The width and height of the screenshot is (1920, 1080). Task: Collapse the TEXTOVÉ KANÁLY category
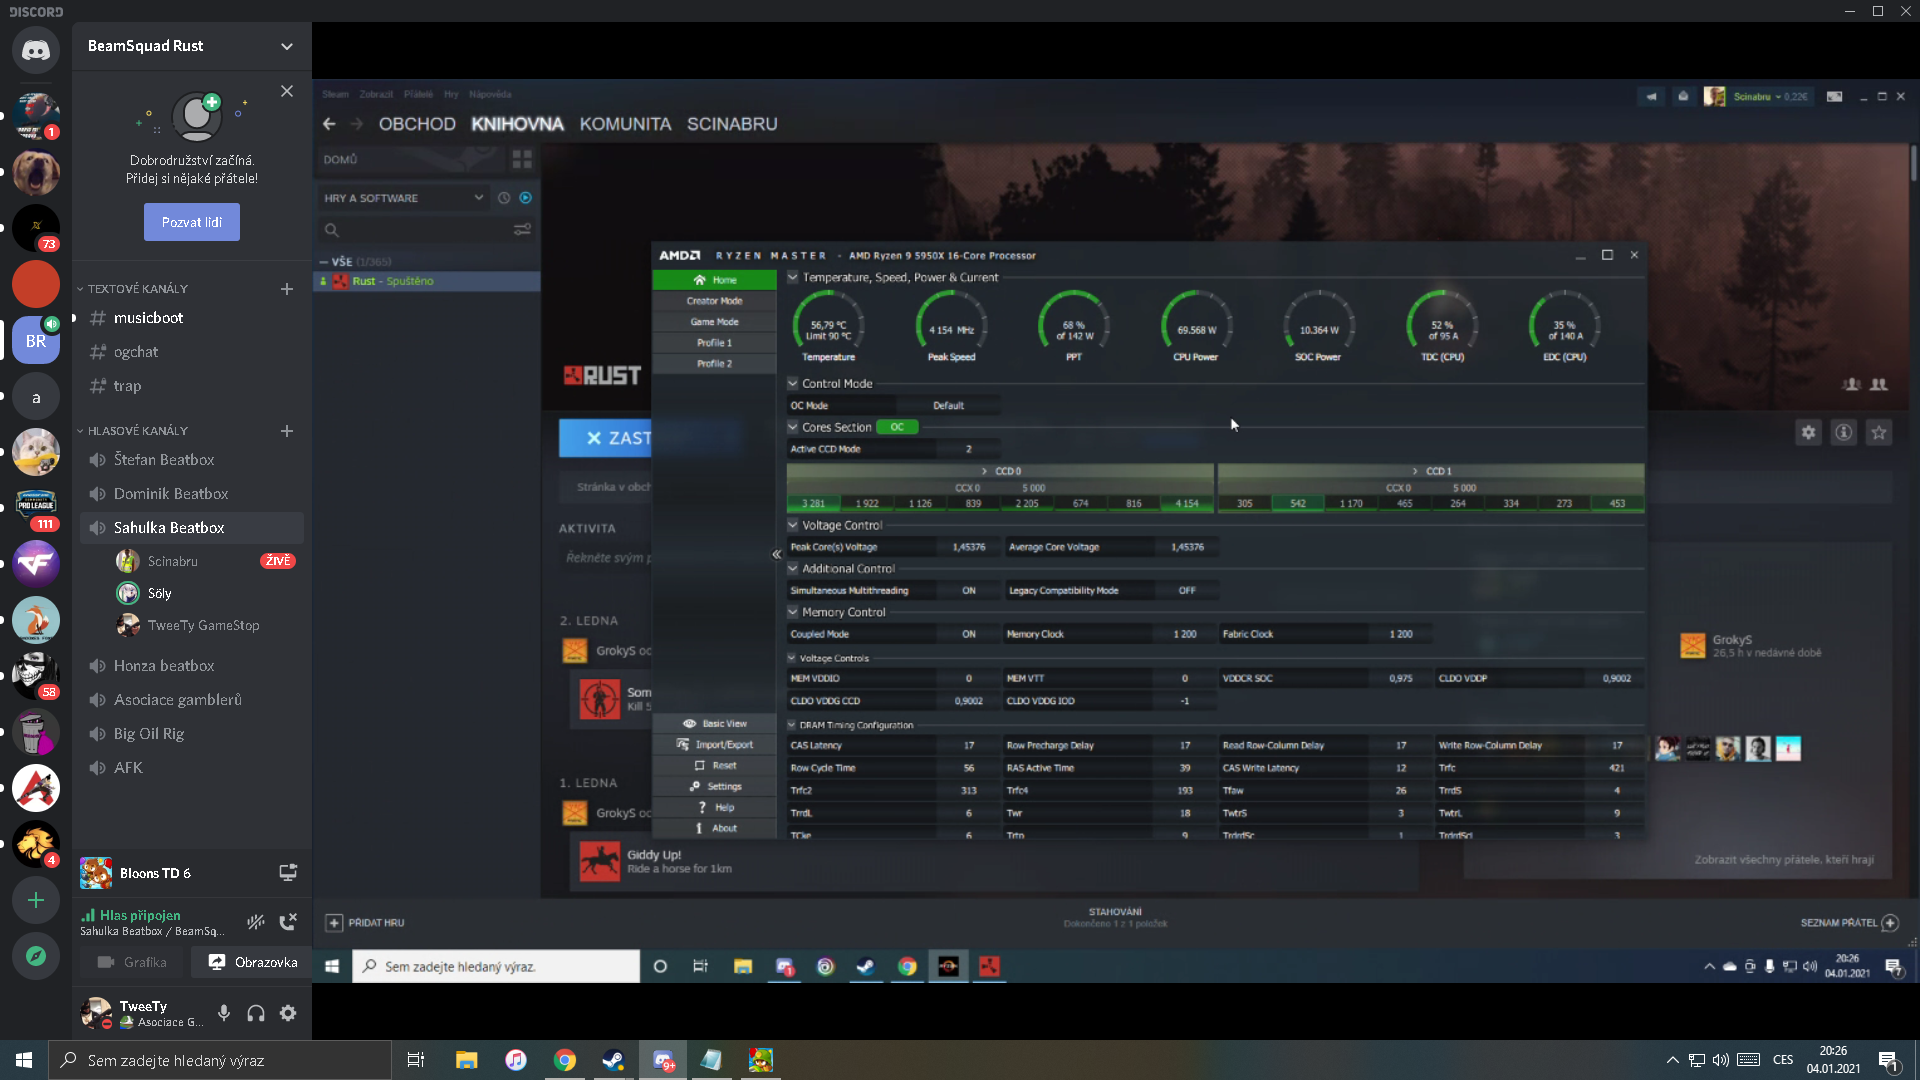tap(138, 289)
